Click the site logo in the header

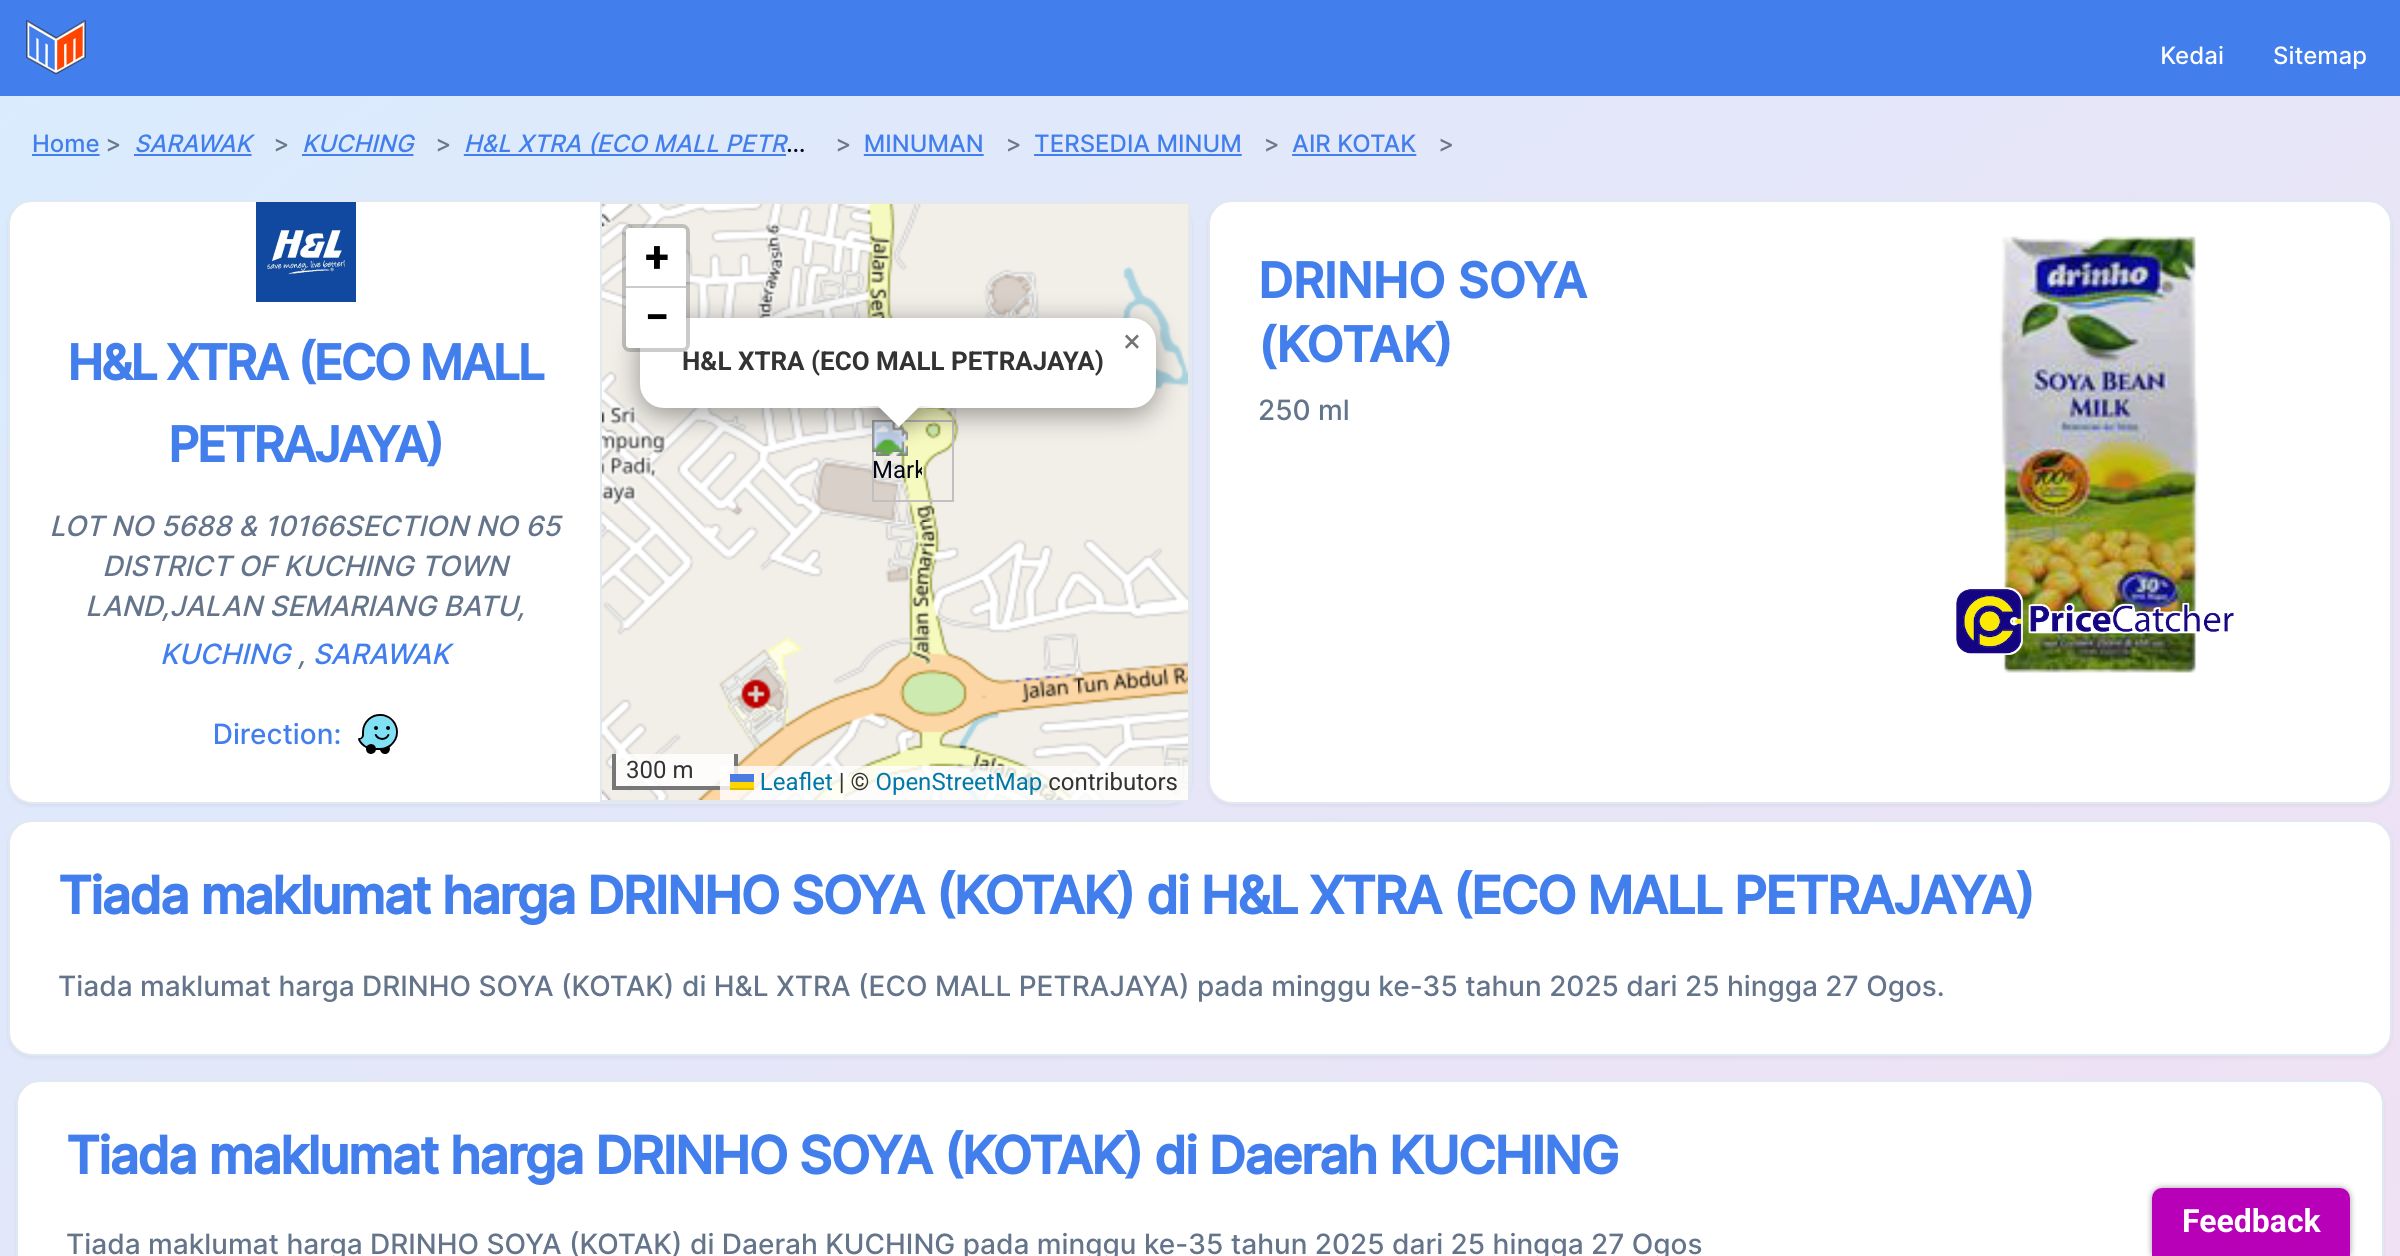pyautogui.click(x=56, y=47)
